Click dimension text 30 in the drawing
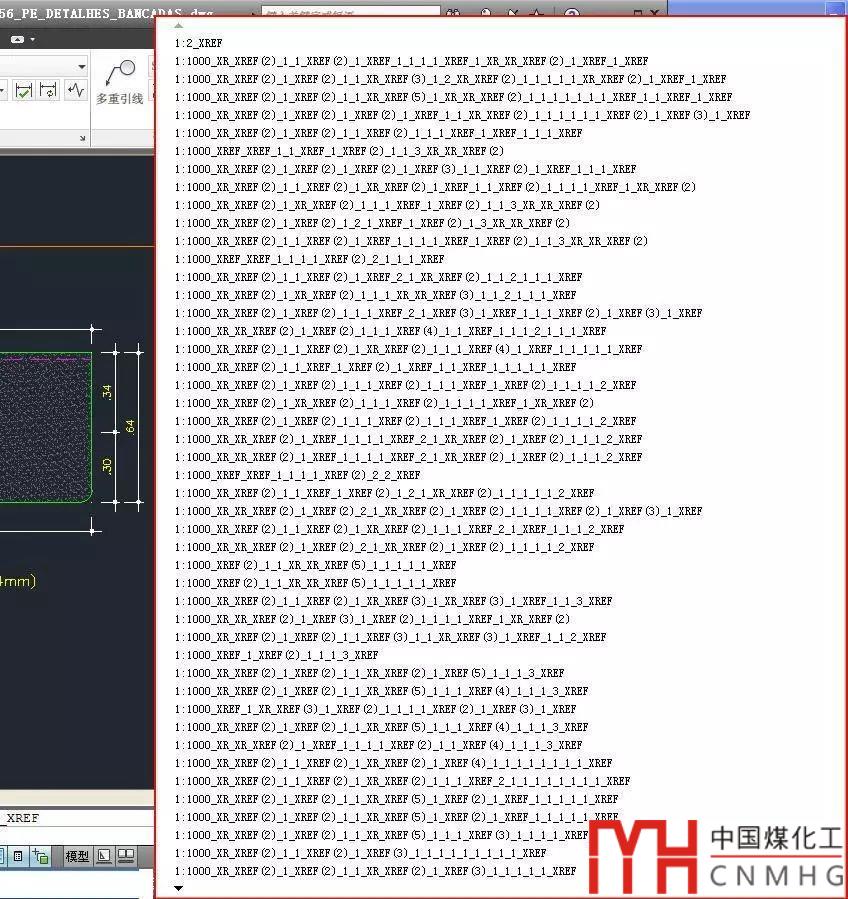The width and height of the screenshot is (848, 899). coord(106,465)
